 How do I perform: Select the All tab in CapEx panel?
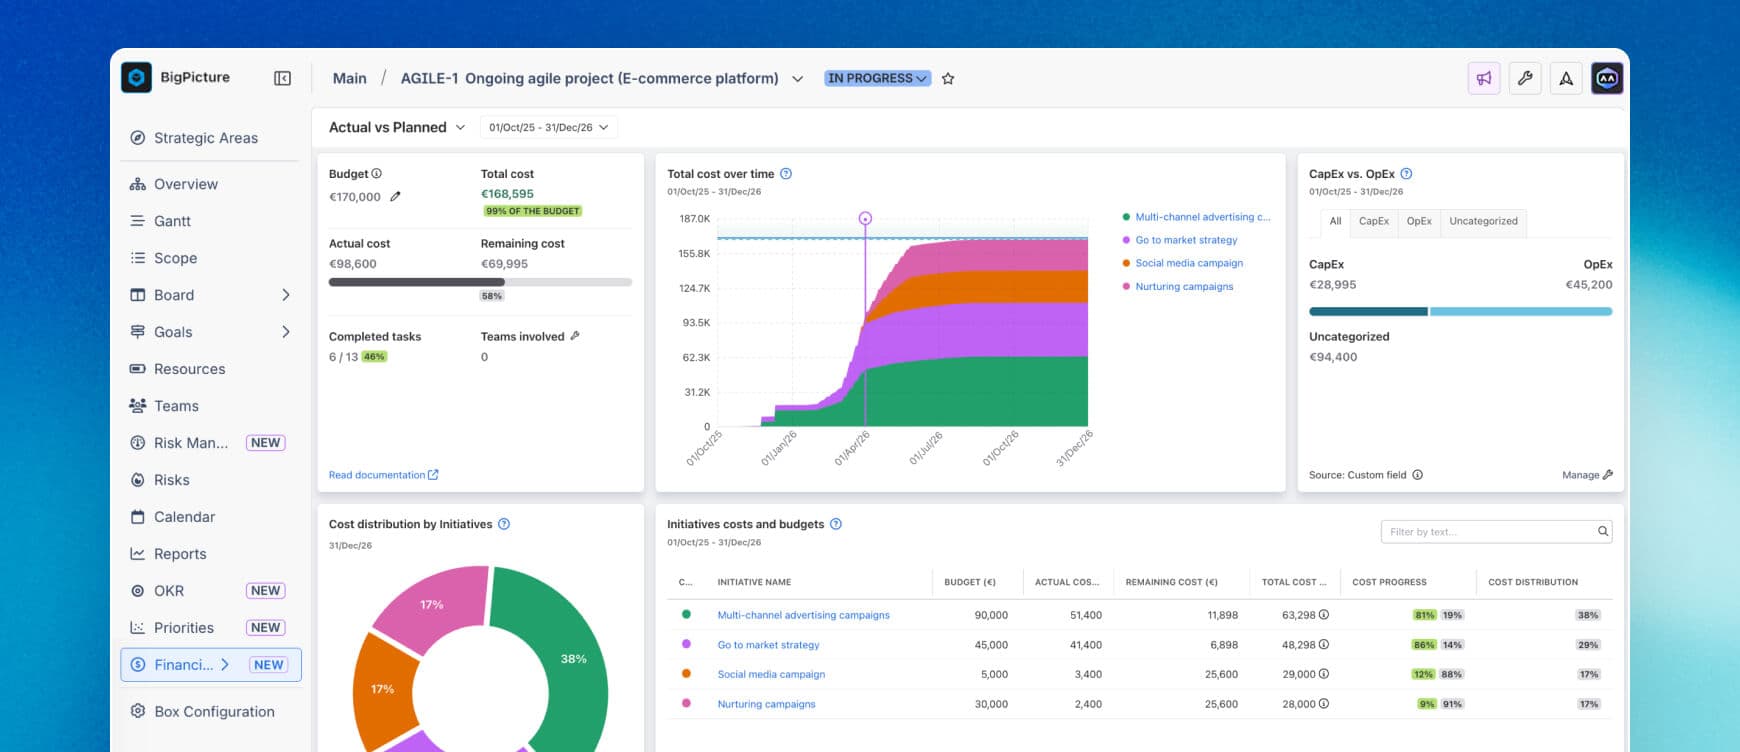tap(1335, 222)
